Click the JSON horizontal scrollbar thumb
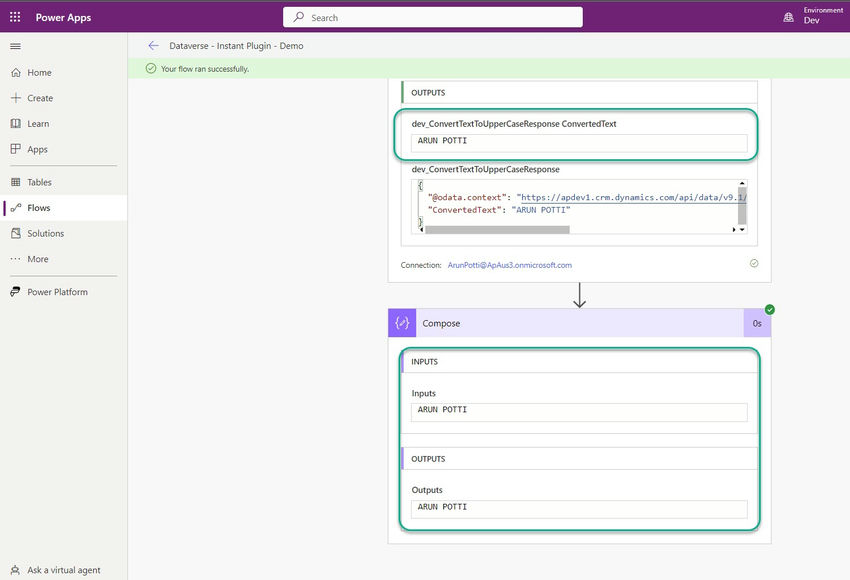The width and height of the screenshot is (850, 580). [x=497, y=230]
